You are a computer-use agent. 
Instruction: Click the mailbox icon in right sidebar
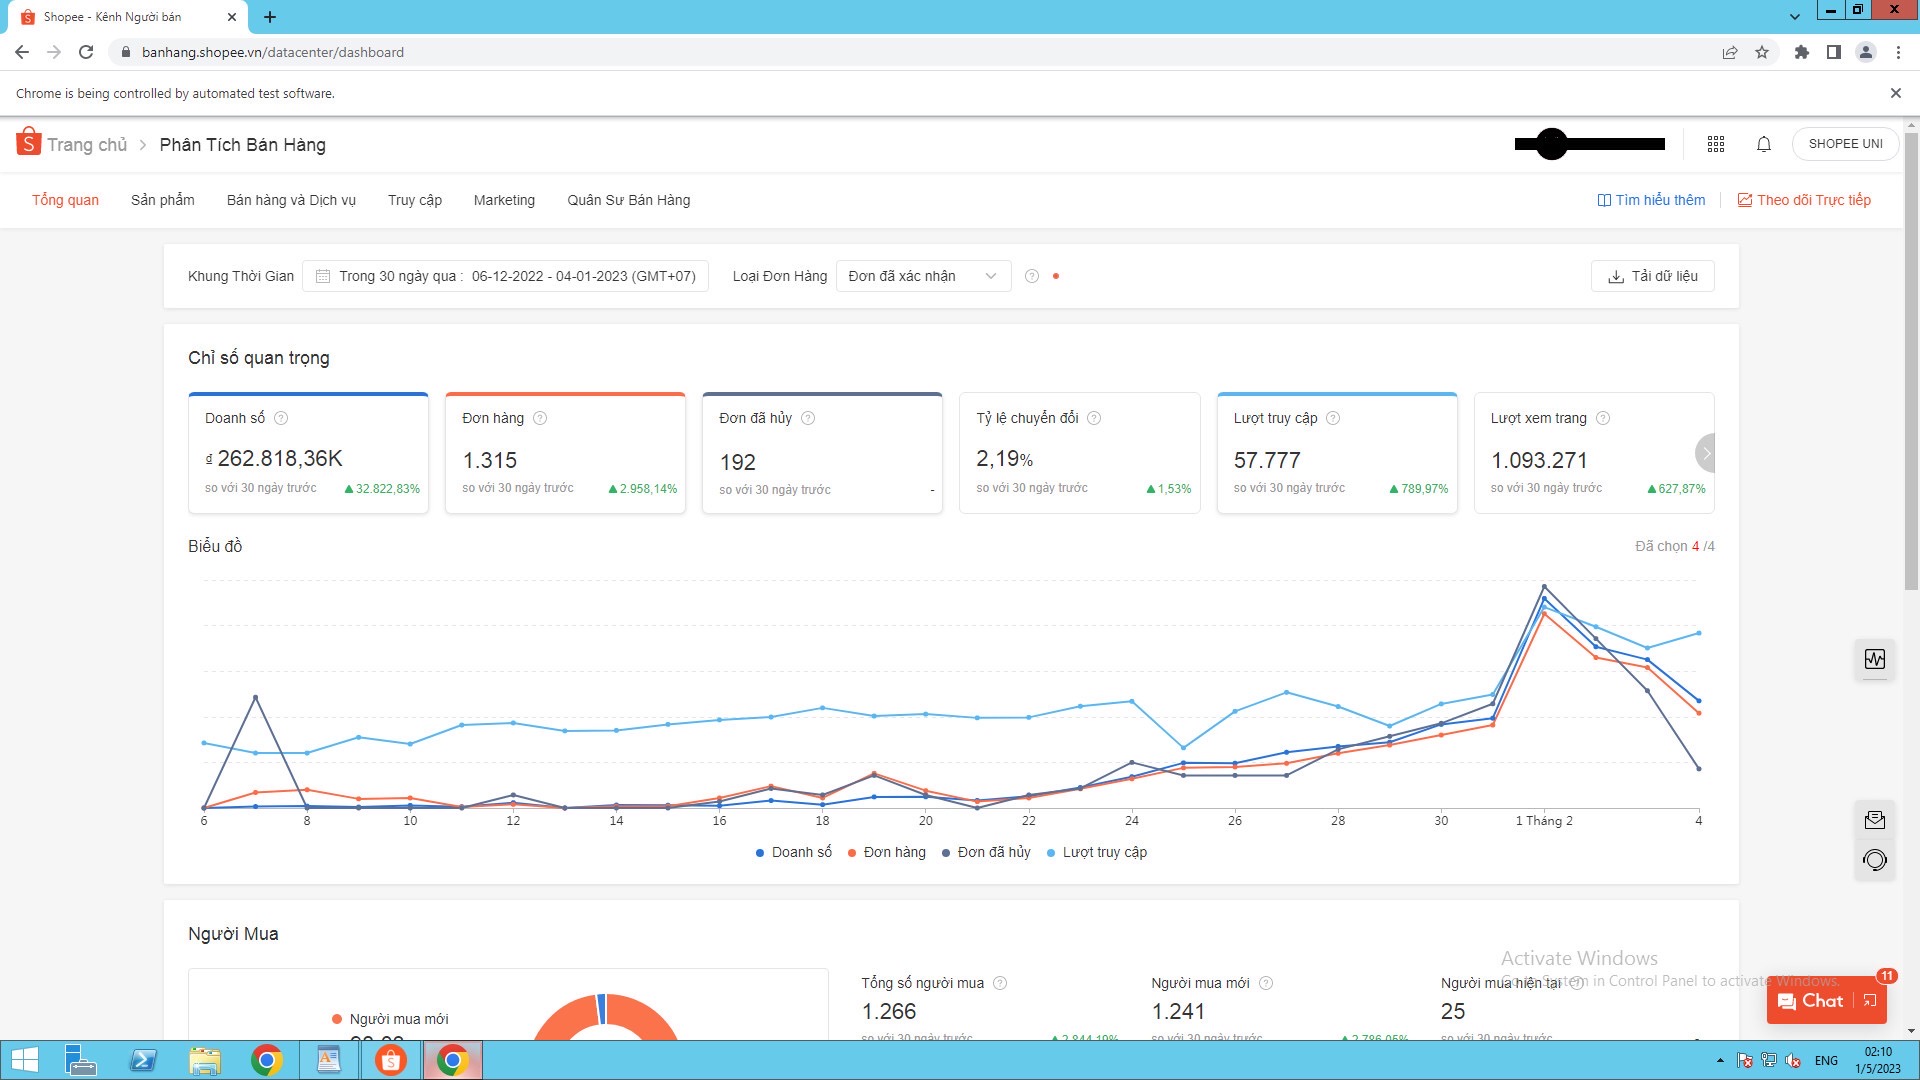click(1875, 820)
